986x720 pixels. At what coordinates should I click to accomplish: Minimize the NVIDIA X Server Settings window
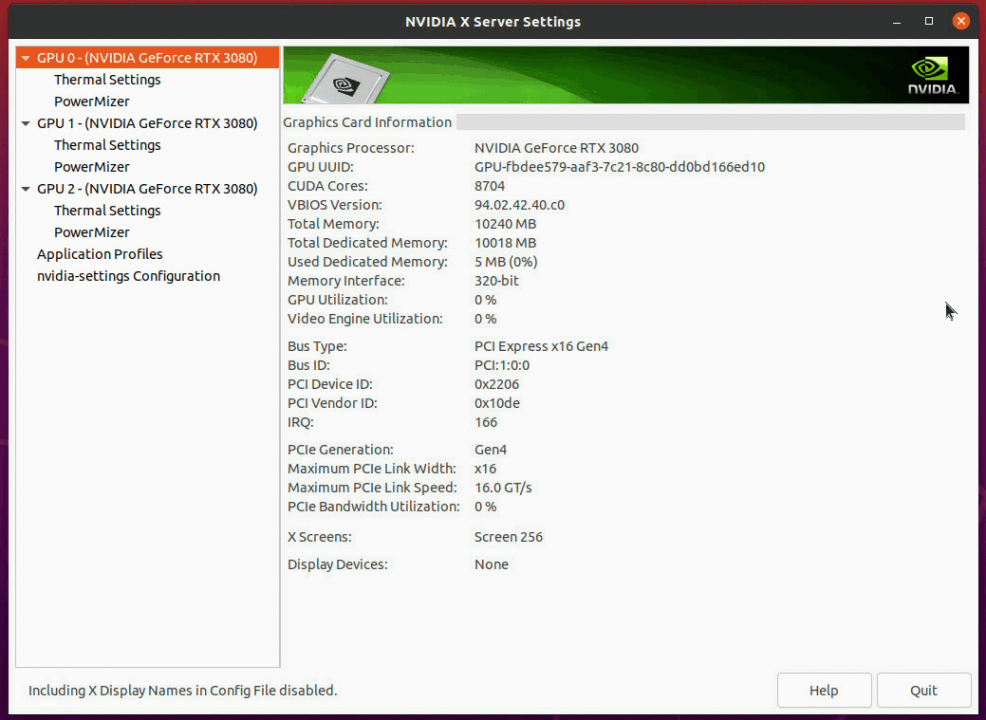point(897,21)
